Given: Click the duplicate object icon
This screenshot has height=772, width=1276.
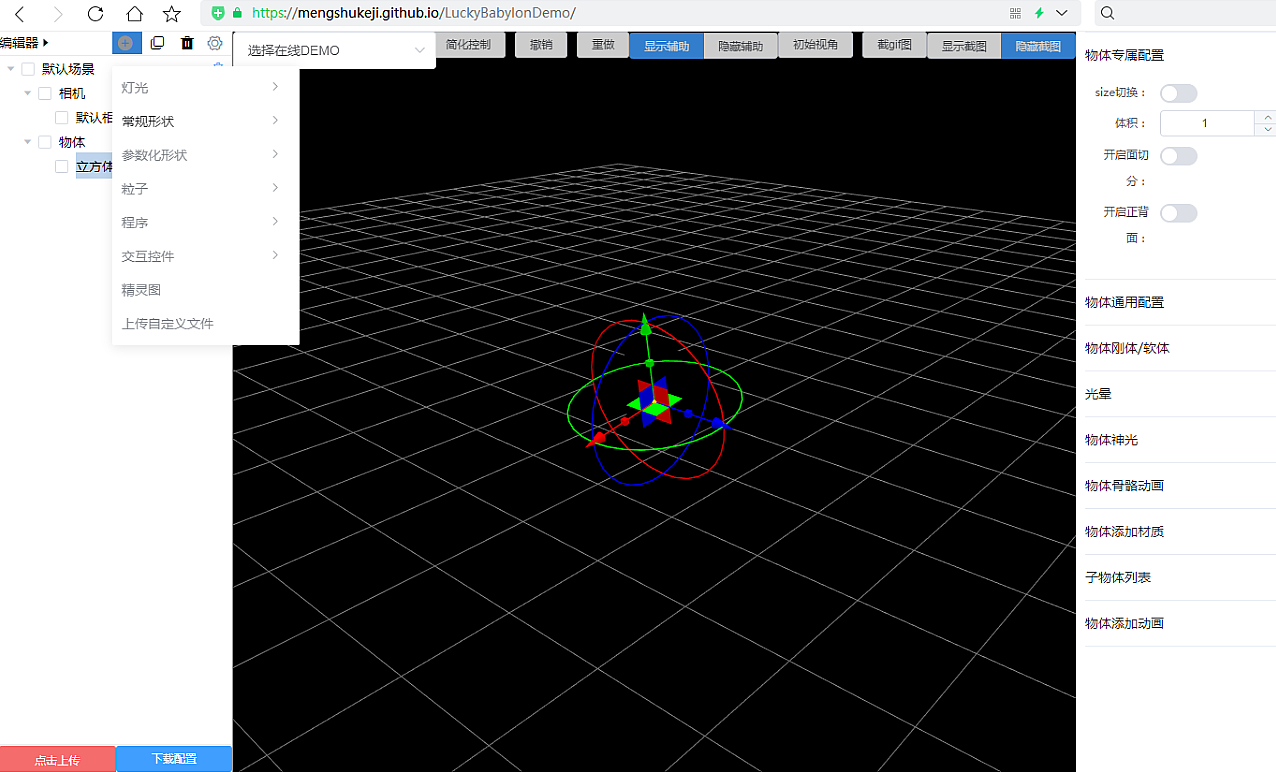Looking at the screenshot, I should click(x=157, y=43).
